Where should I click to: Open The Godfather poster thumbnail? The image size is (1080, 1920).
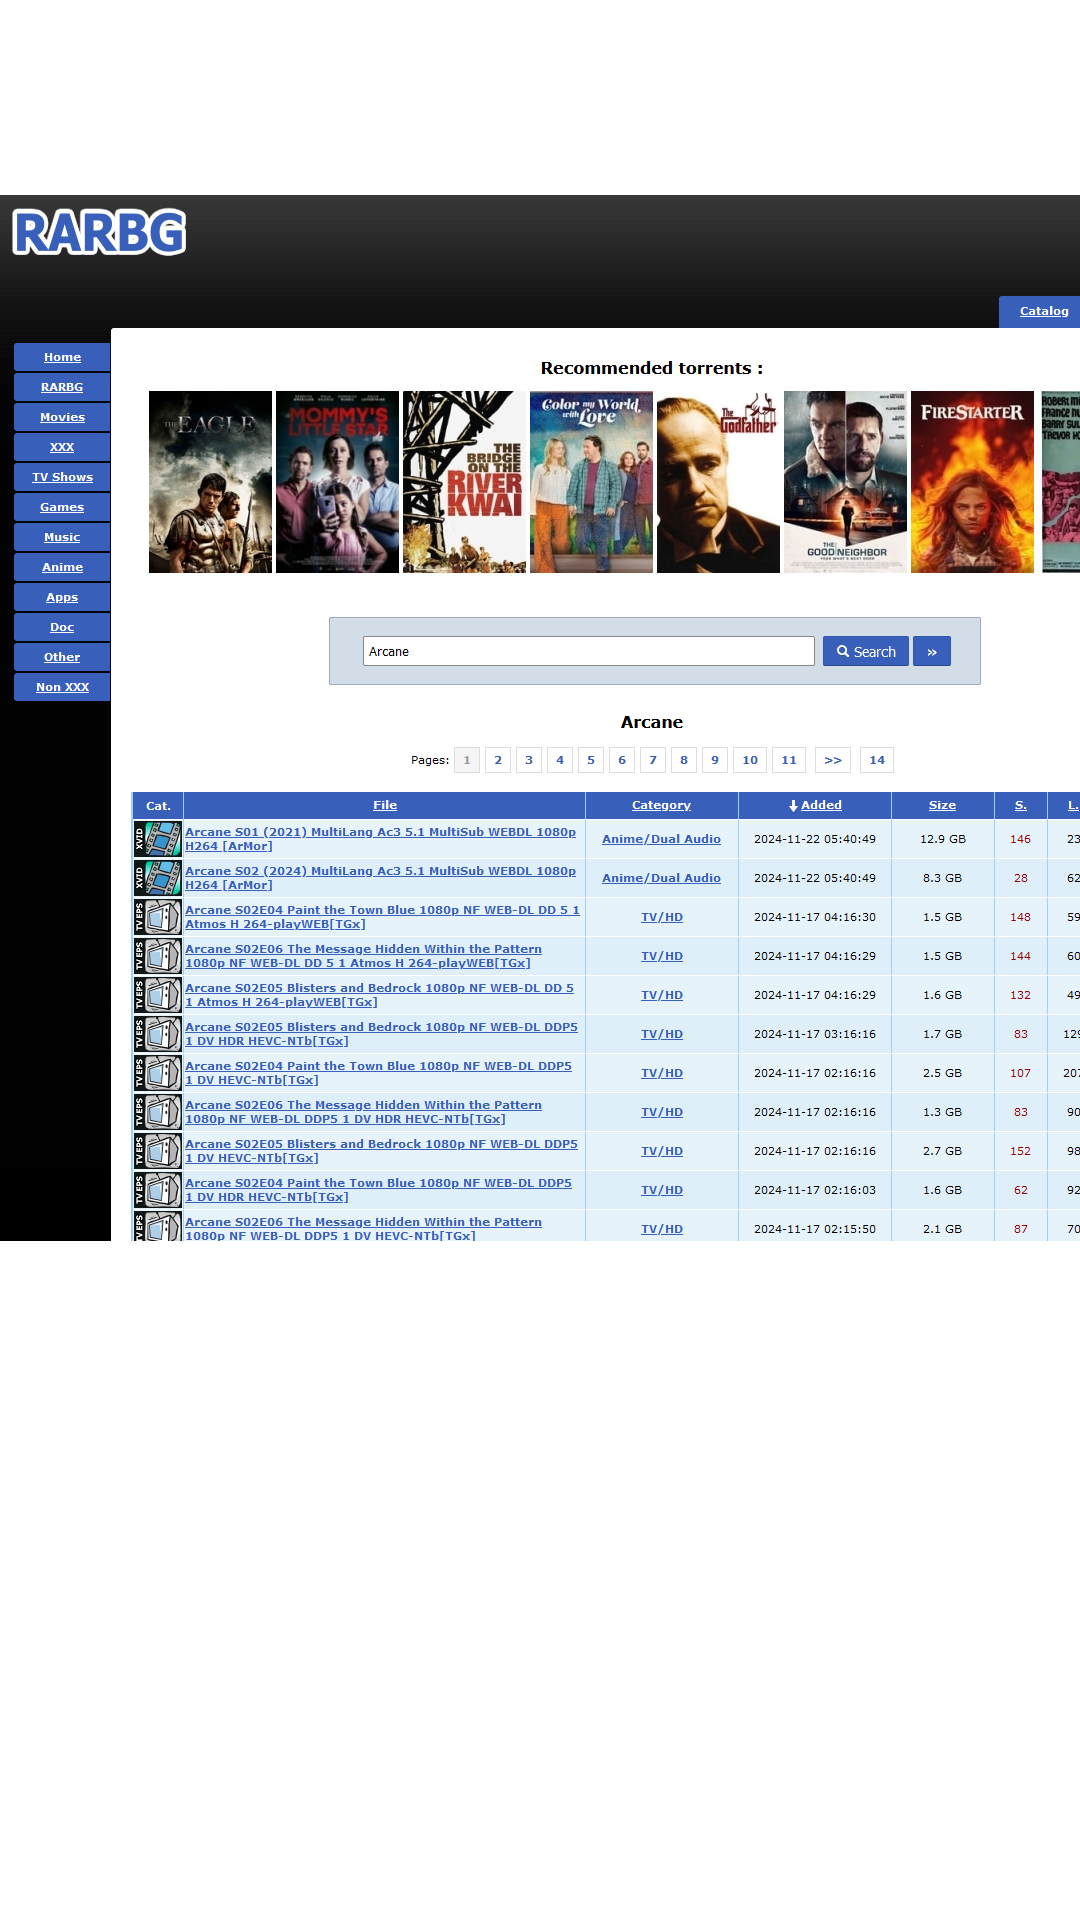coord(718,482)
